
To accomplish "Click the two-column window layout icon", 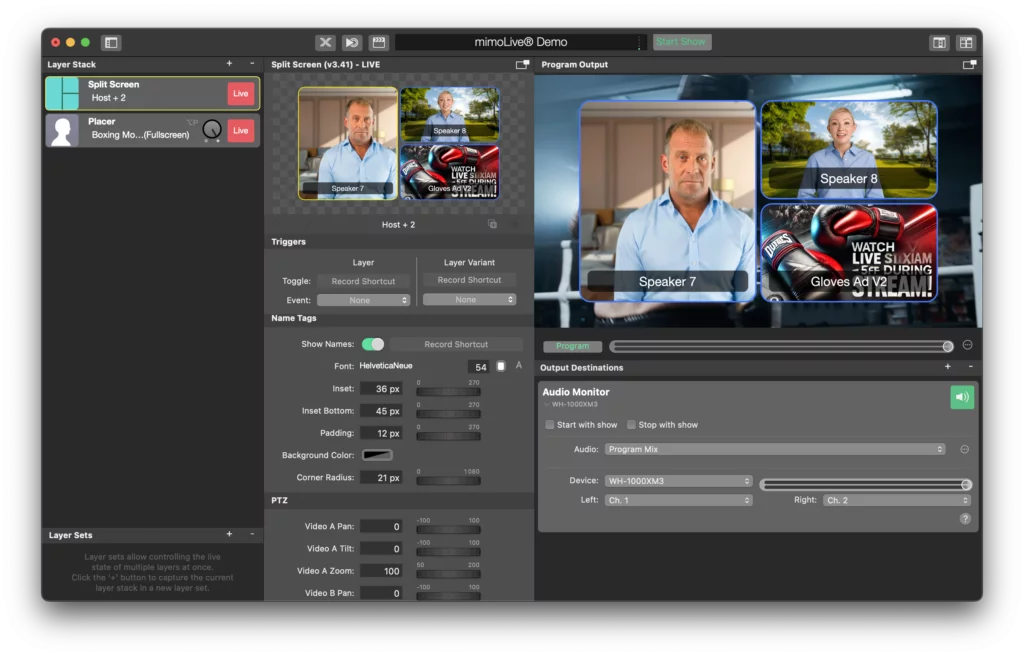I will pyautogui.click(x=939, y=42).
